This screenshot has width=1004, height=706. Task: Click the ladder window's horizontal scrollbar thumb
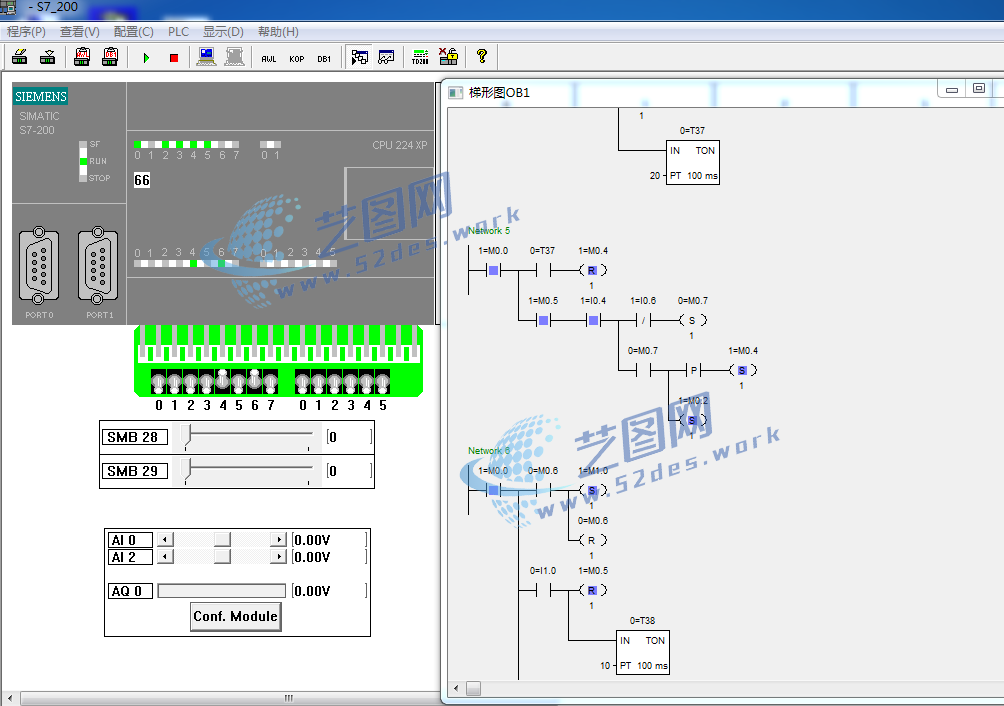[473, 689]
